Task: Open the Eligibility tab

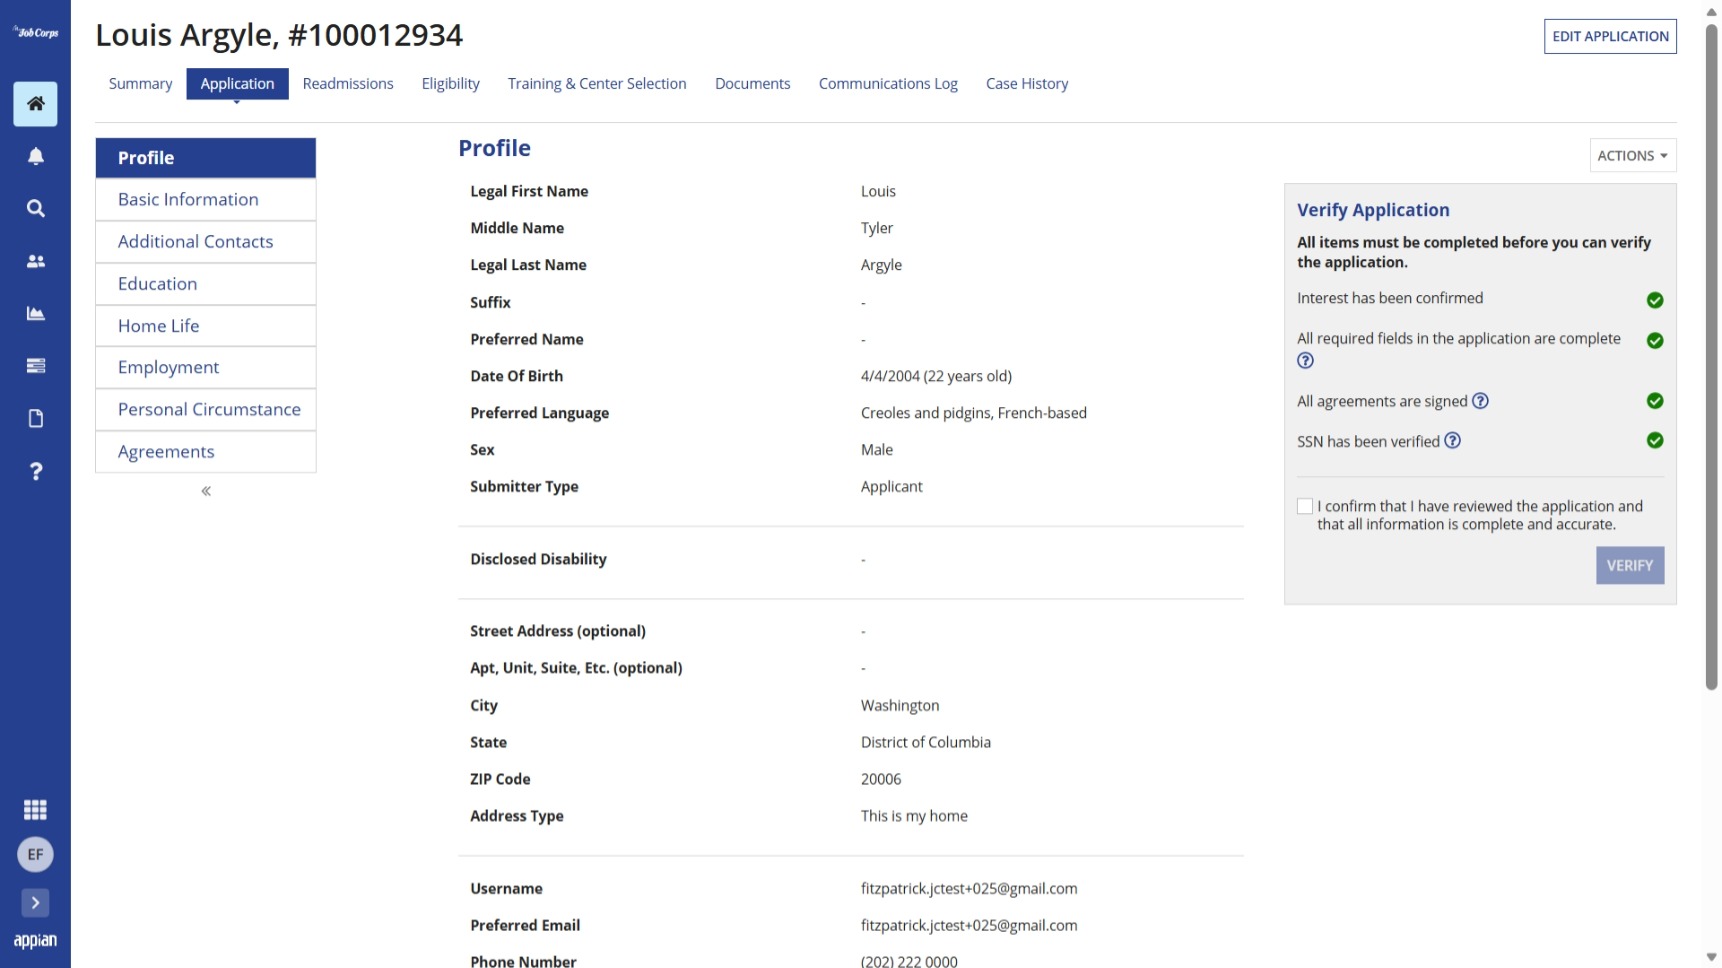Action: (x=451, y=84)
